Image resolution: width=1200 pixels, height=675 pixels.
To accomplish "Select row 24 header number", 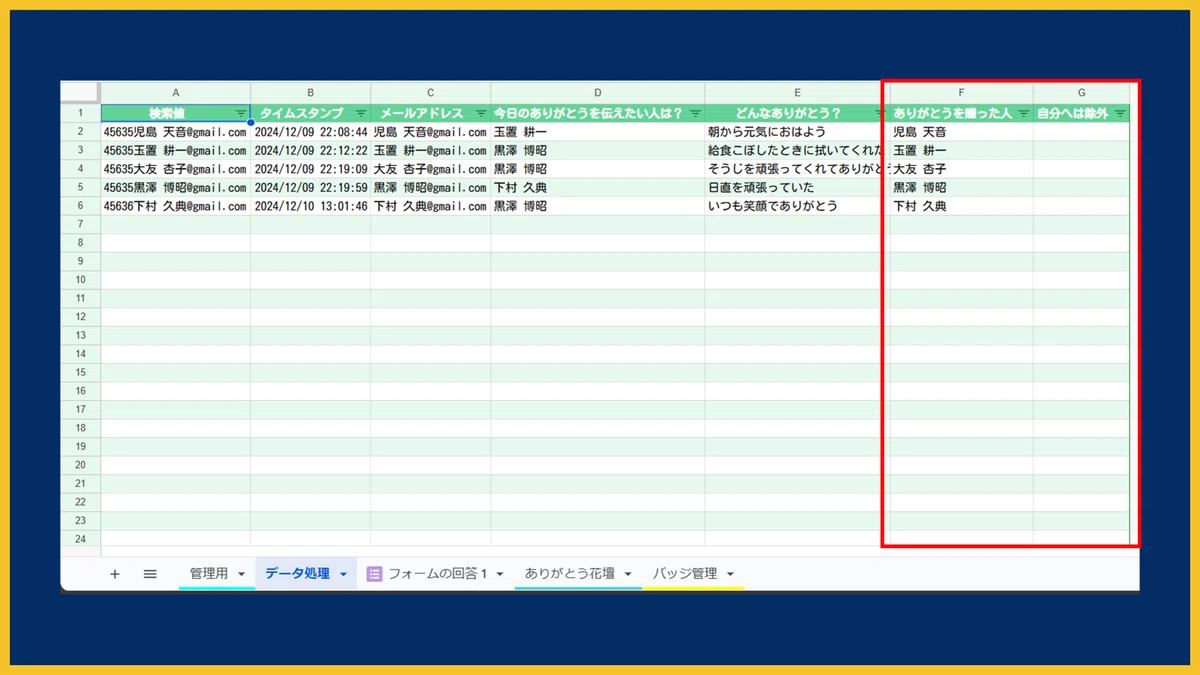I will pyautogui.click(x=80, y=540).
